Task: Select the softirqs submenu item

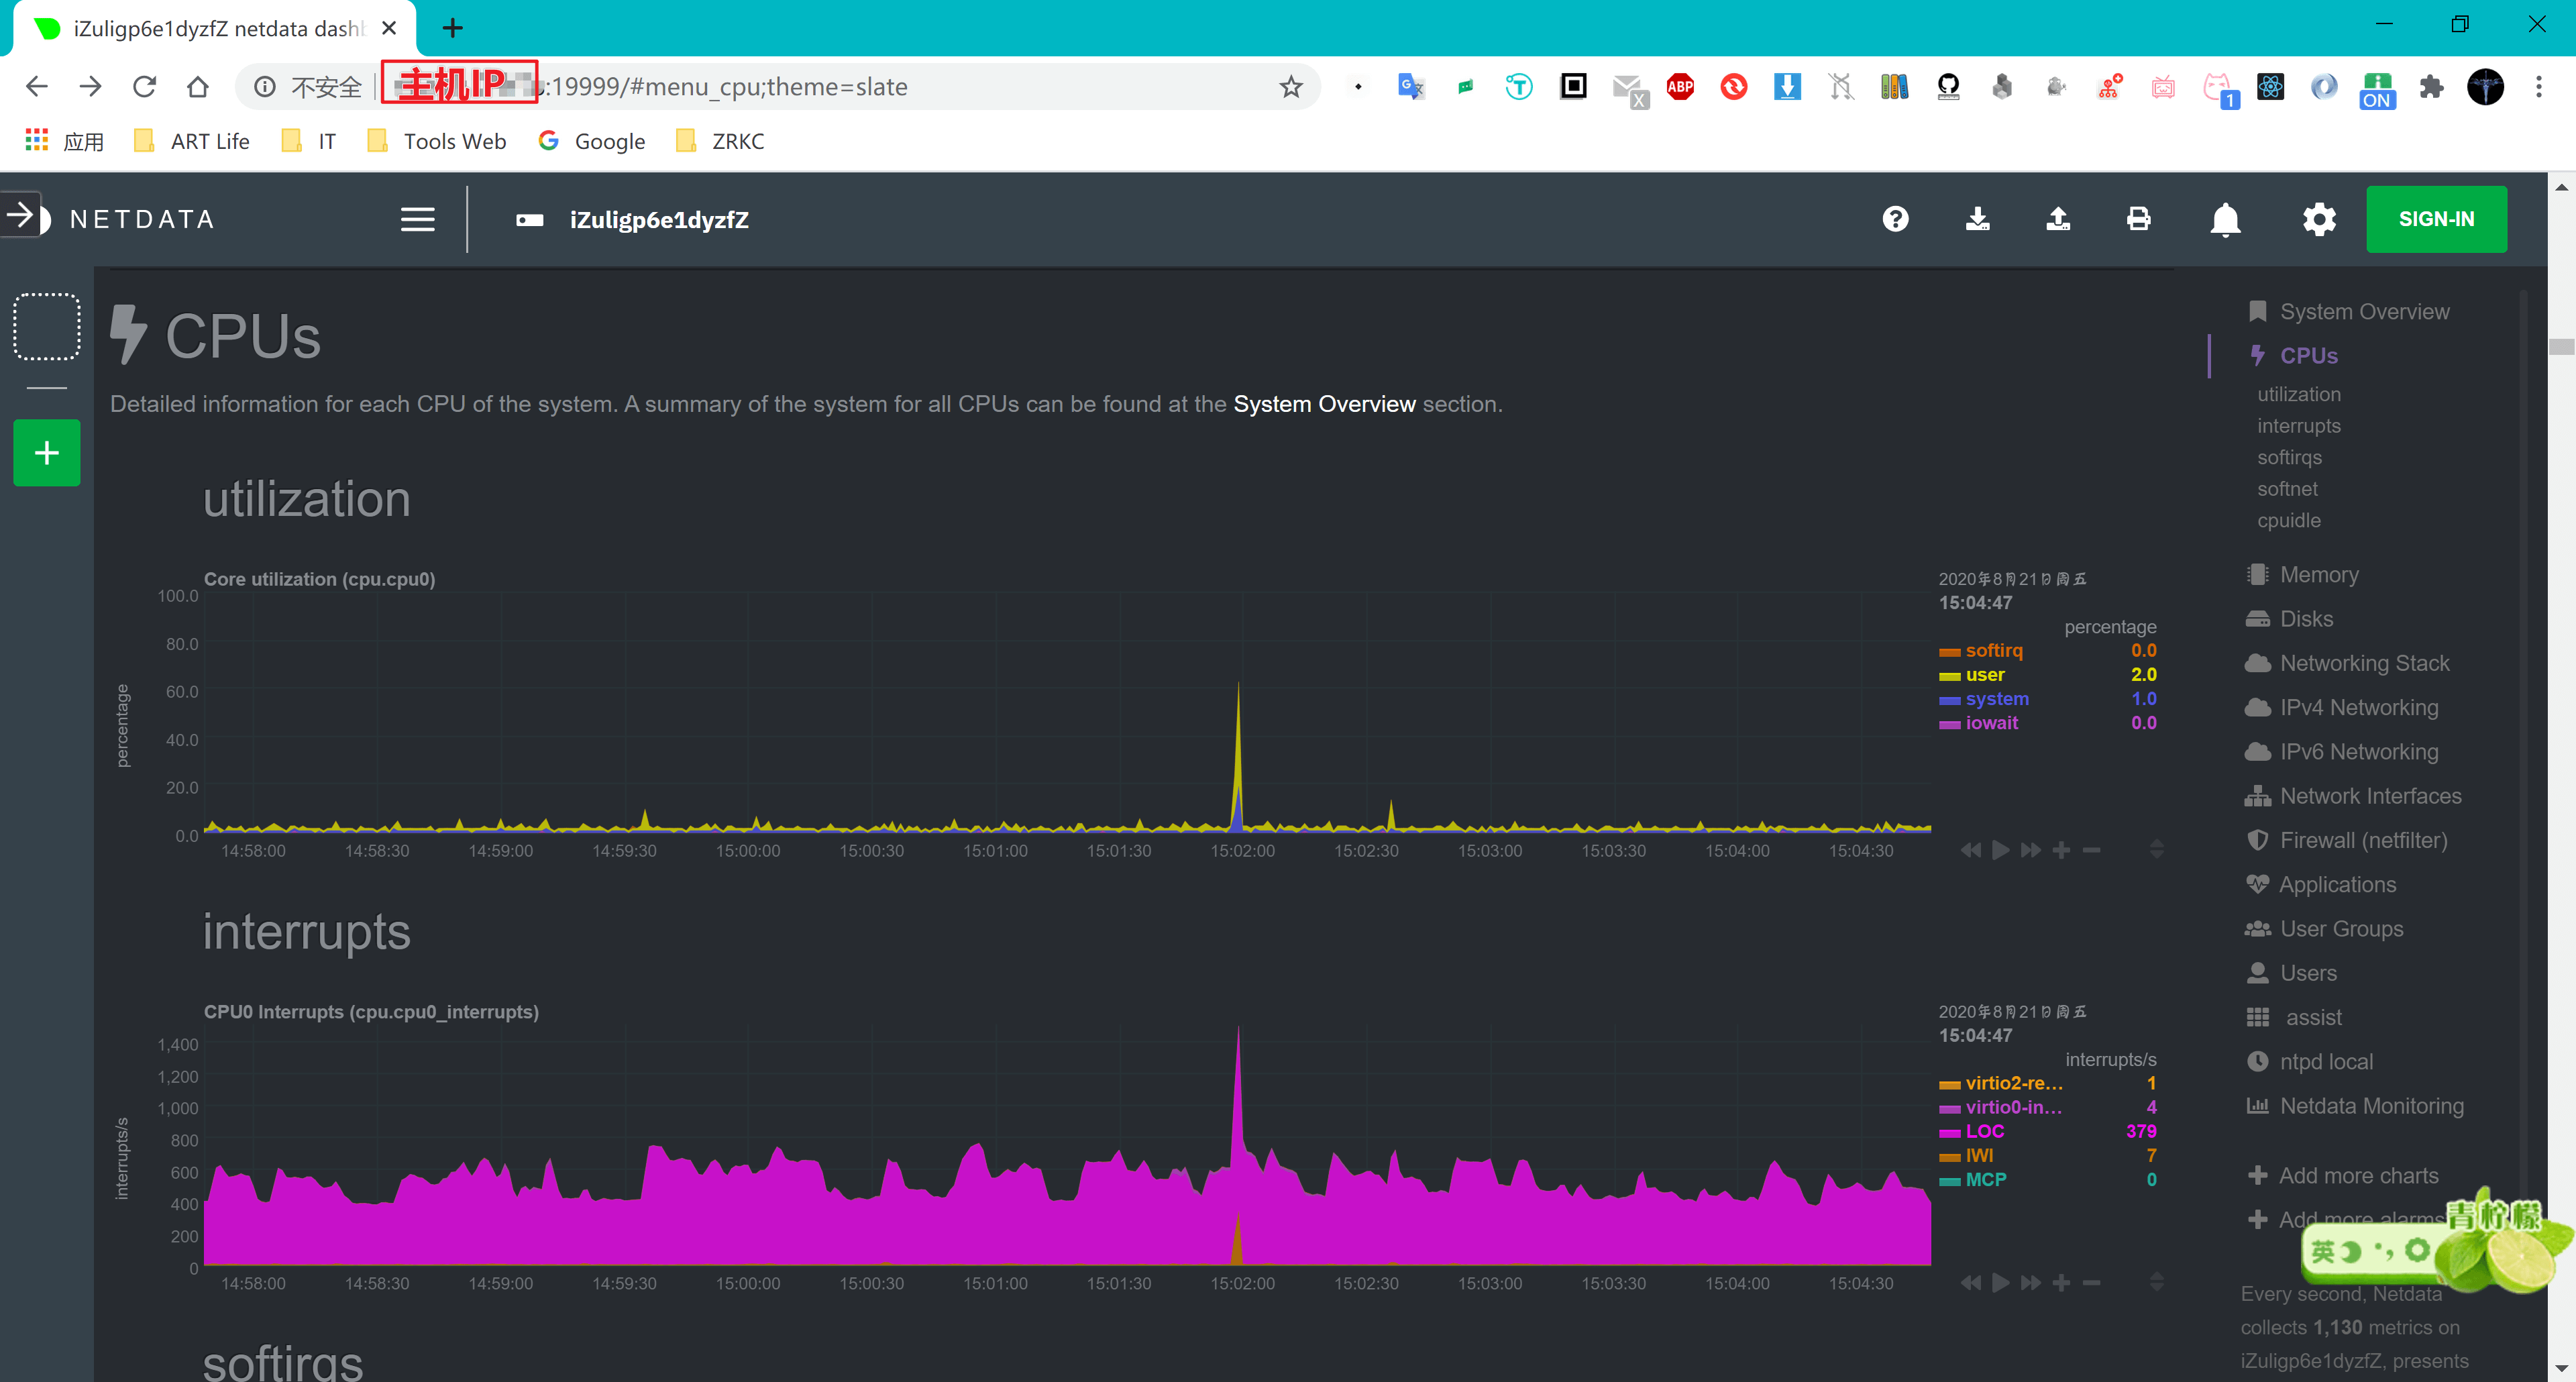Action: coord(2289,457)
